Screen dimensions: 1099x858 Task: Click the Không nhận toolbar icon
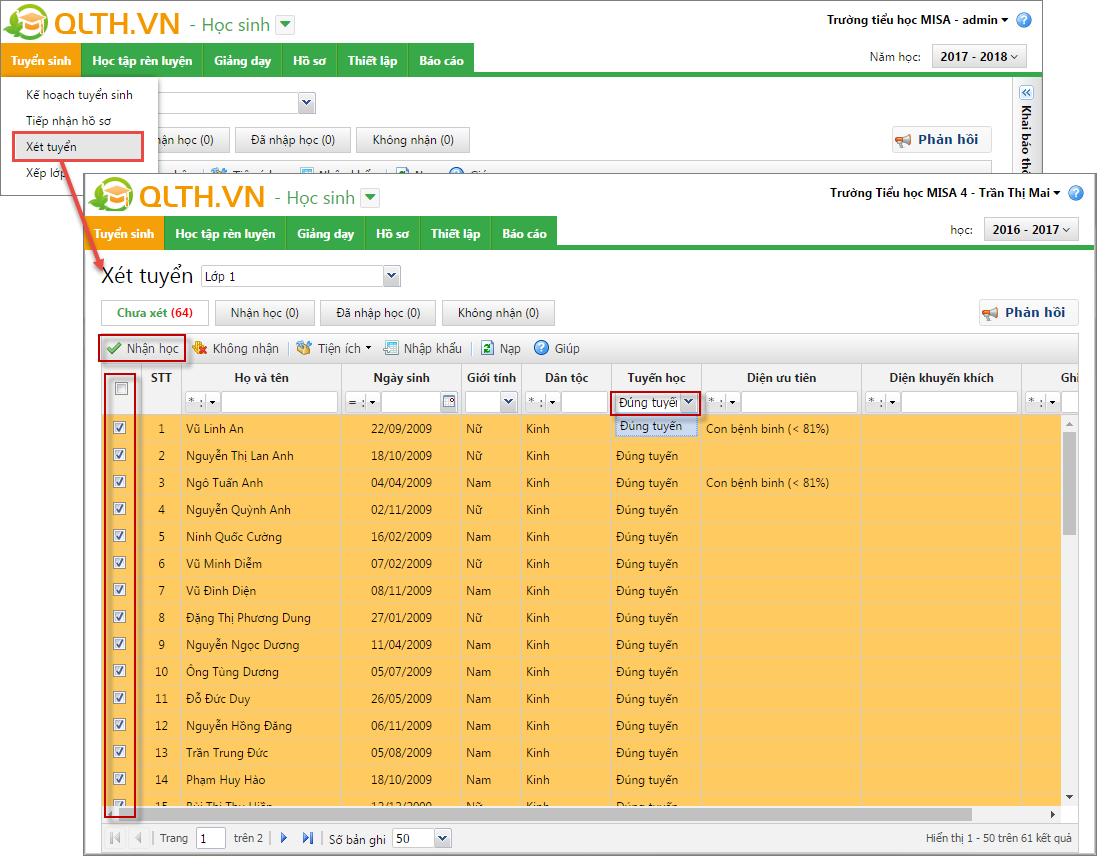(199, 349)
